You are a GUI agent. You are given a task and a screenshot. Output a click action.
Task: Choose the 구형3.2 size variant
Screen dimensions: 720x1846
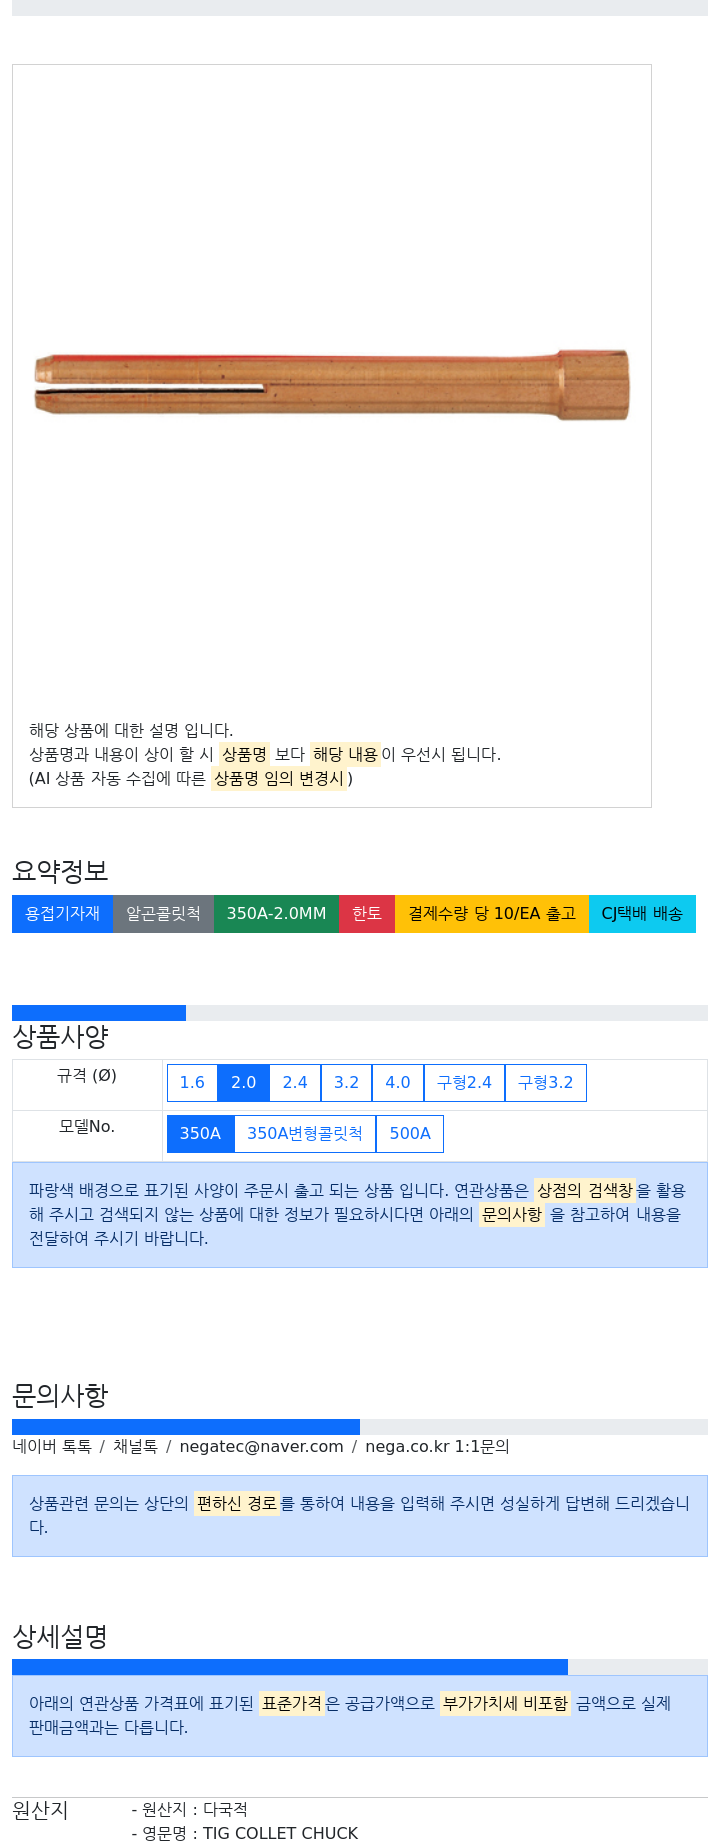(x=545, y=1083)
